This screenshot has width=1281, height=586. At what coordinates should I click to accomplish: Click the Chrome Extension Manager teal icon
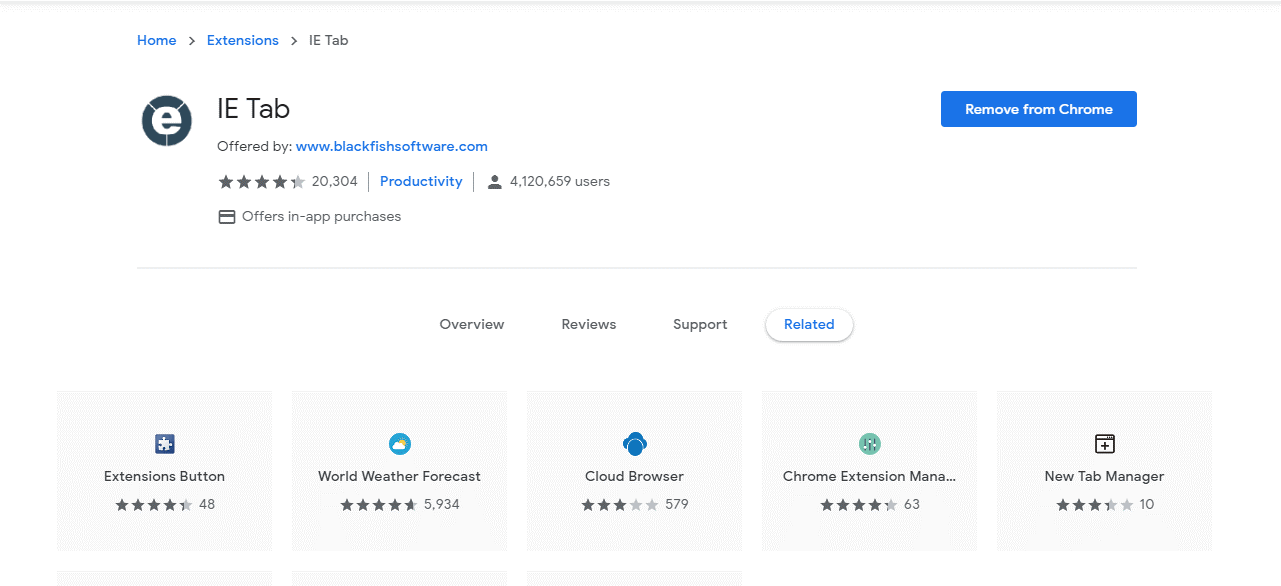869,444
